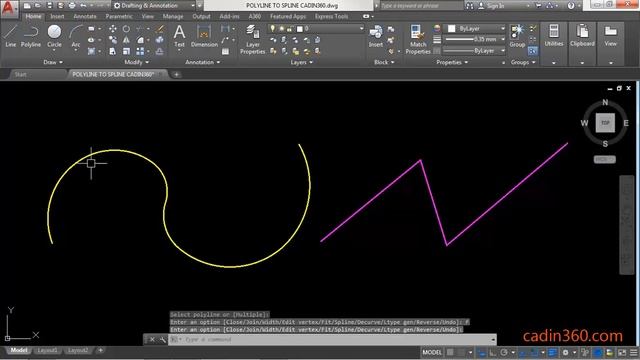Toggle grid display in status bar
Image resolution: width=640 pixels, height=360 pixels.
(x=450, y=352)
